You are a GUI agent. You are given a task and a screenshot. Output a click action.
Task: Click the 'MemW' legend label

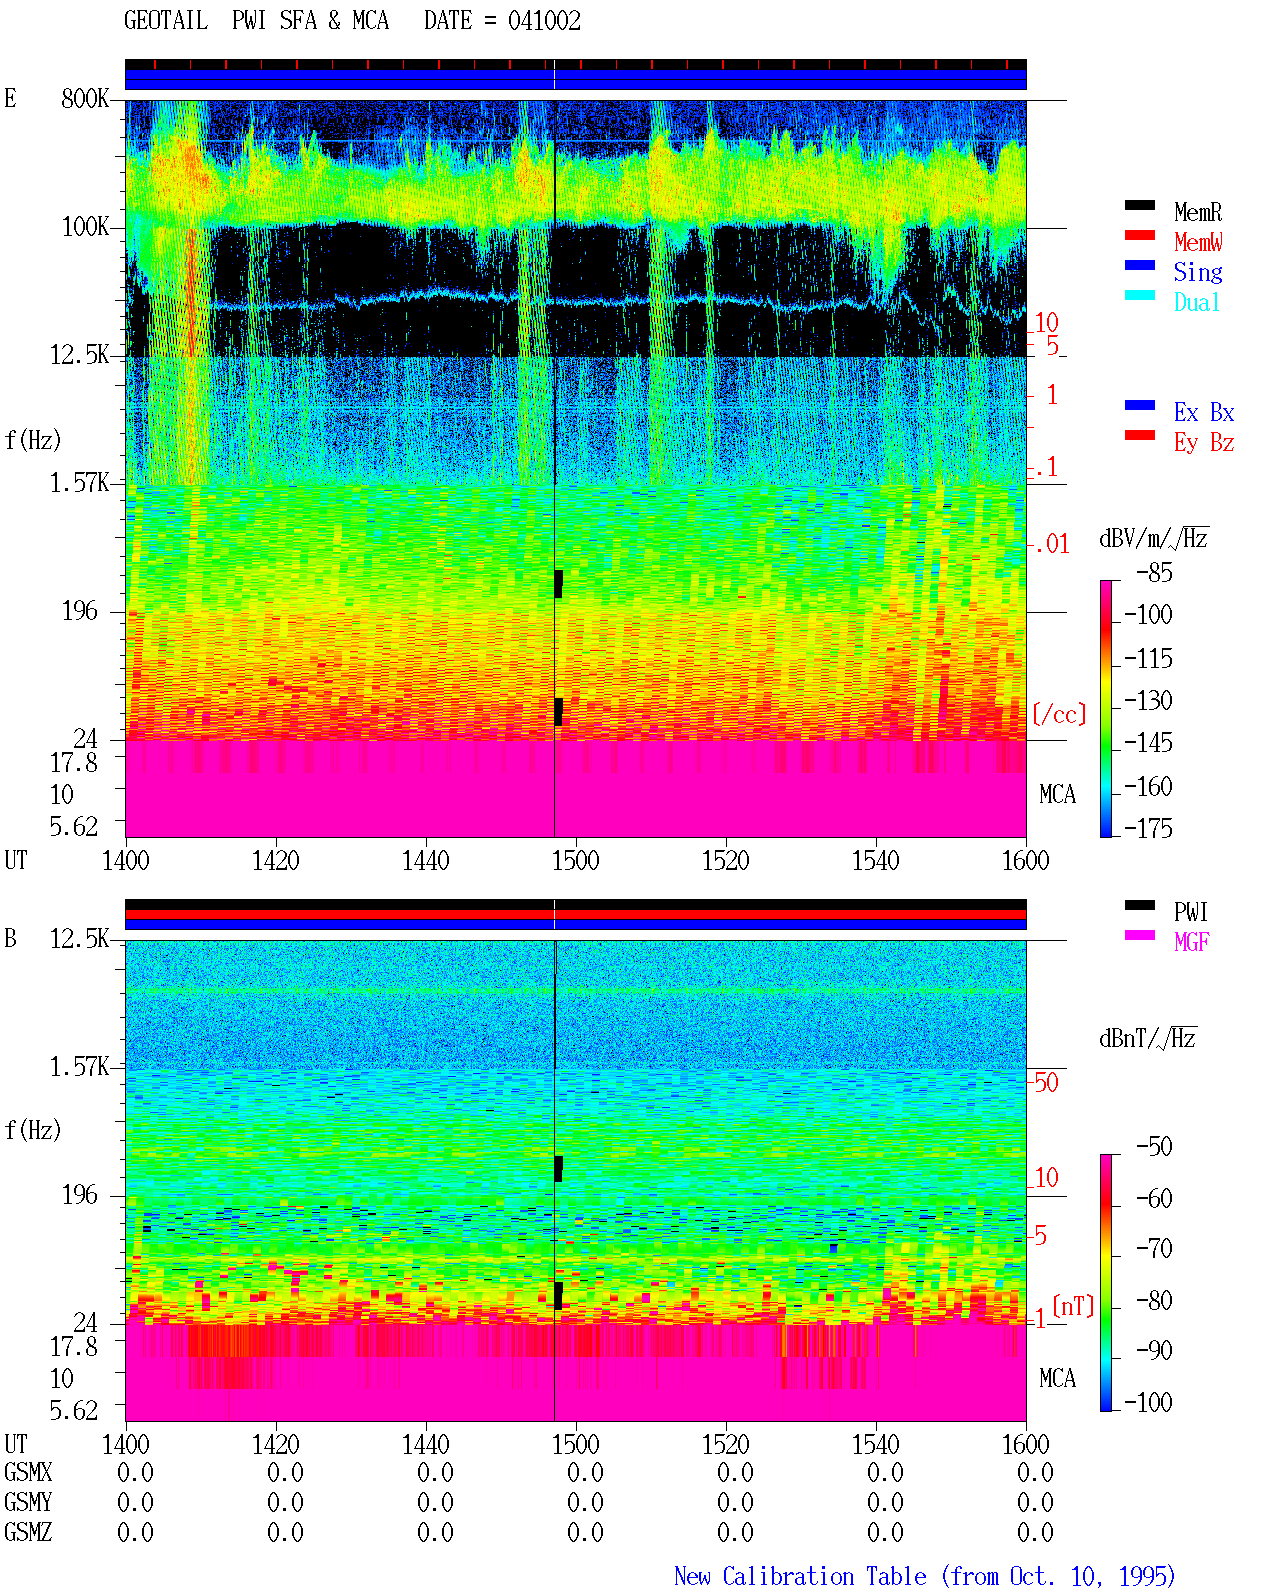click(1198, 242)
